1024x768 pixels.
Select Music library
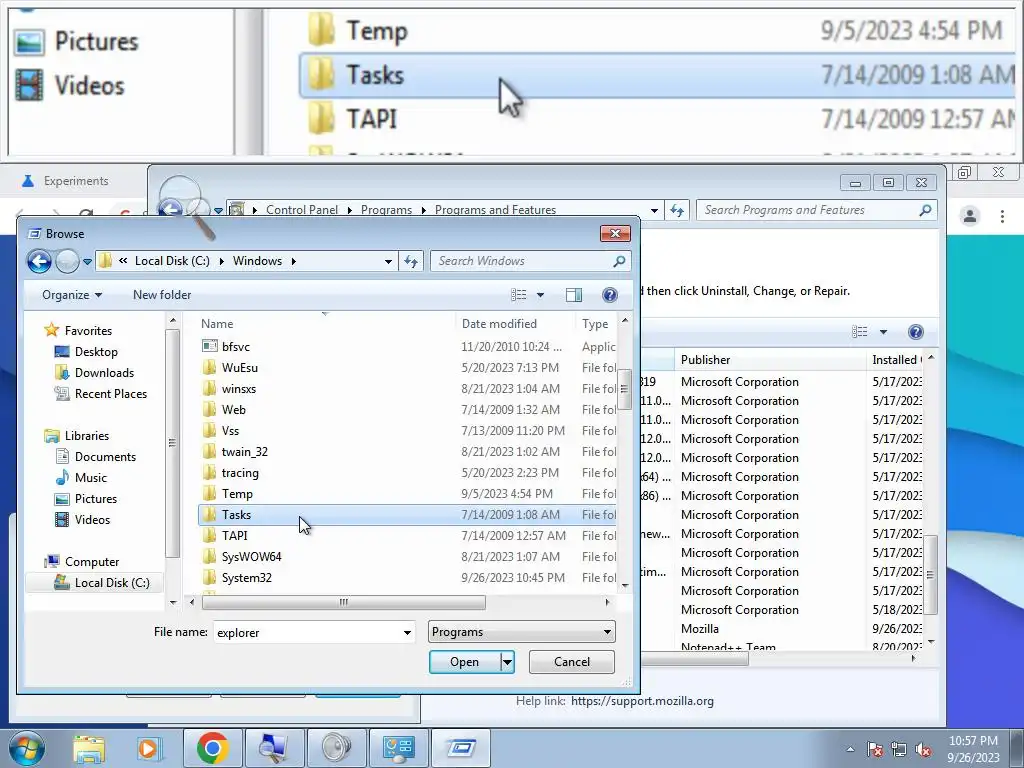click(x=90, y=477)
